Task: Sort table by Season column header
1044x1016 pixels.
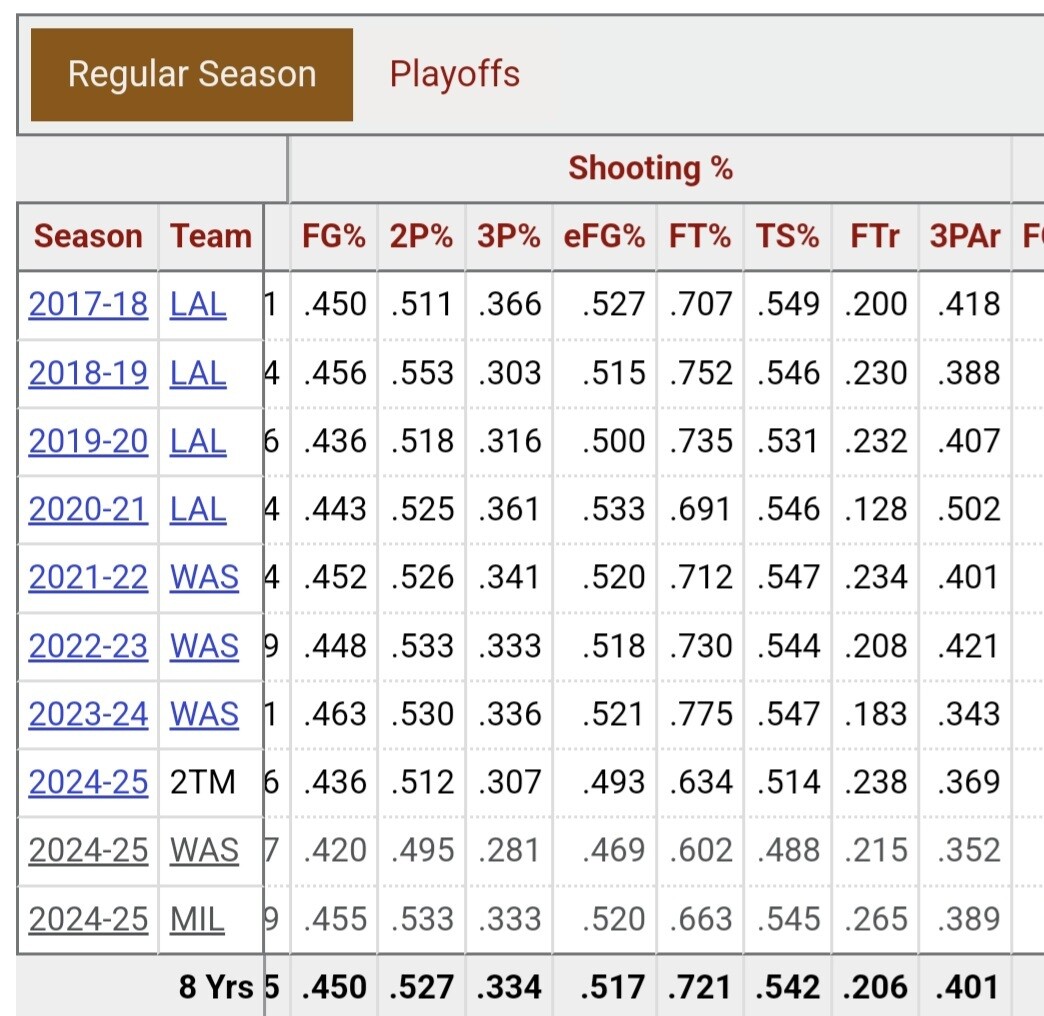Action: pyautogui.click(x=88, y=237)
